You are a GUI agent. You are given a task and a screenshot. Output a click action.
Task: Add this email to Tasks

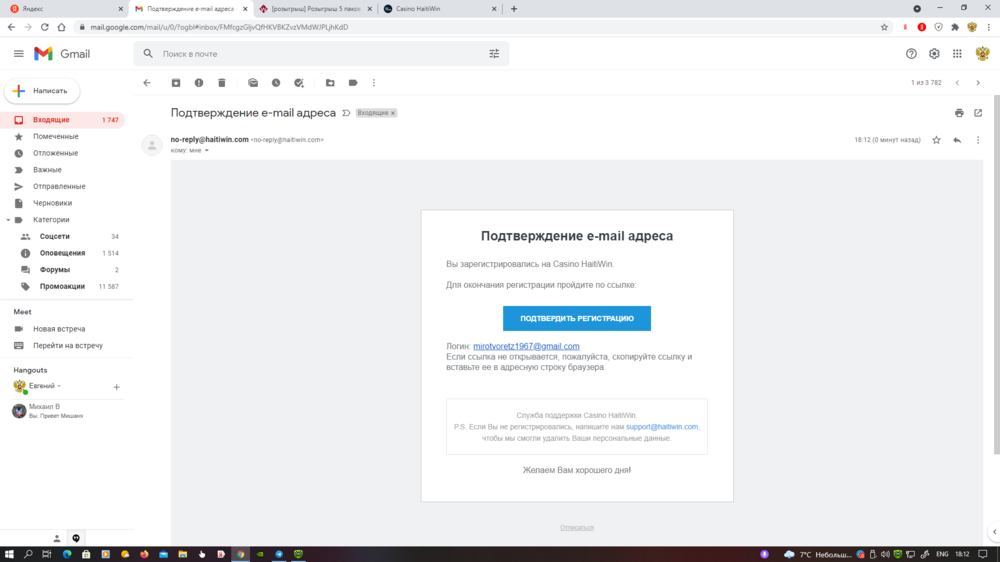299,83
